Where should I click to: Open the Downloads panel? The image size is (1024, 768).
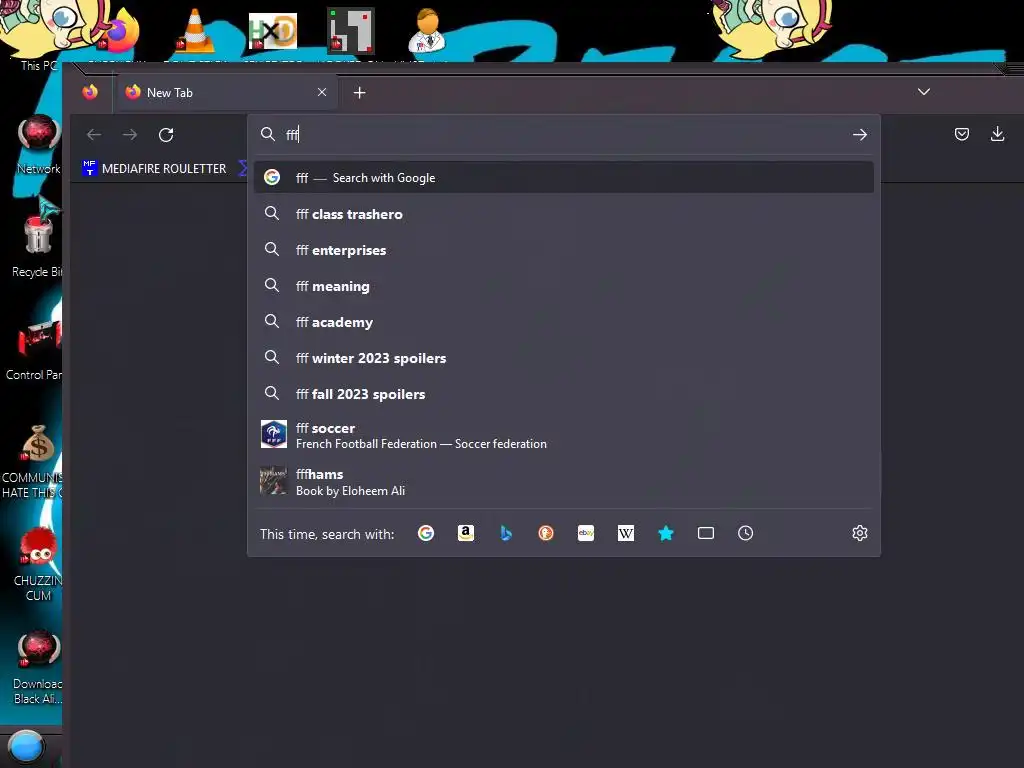pos(997,134)
